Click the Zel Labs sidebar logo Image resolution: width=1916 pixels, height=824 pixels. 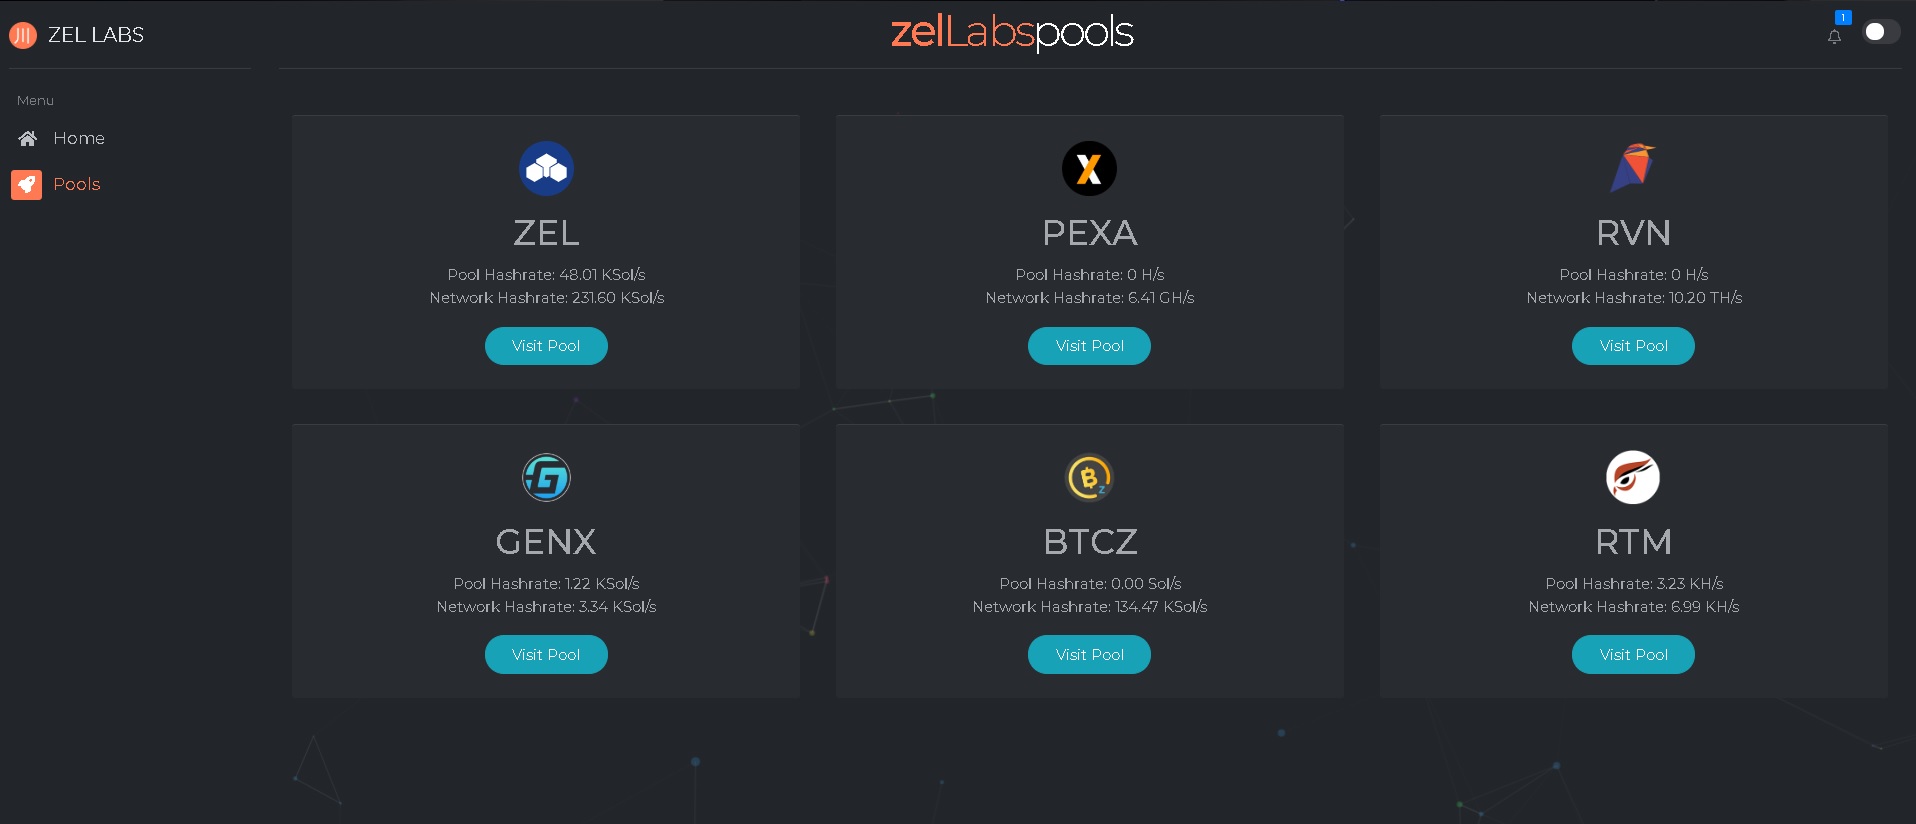coord(23,36)
